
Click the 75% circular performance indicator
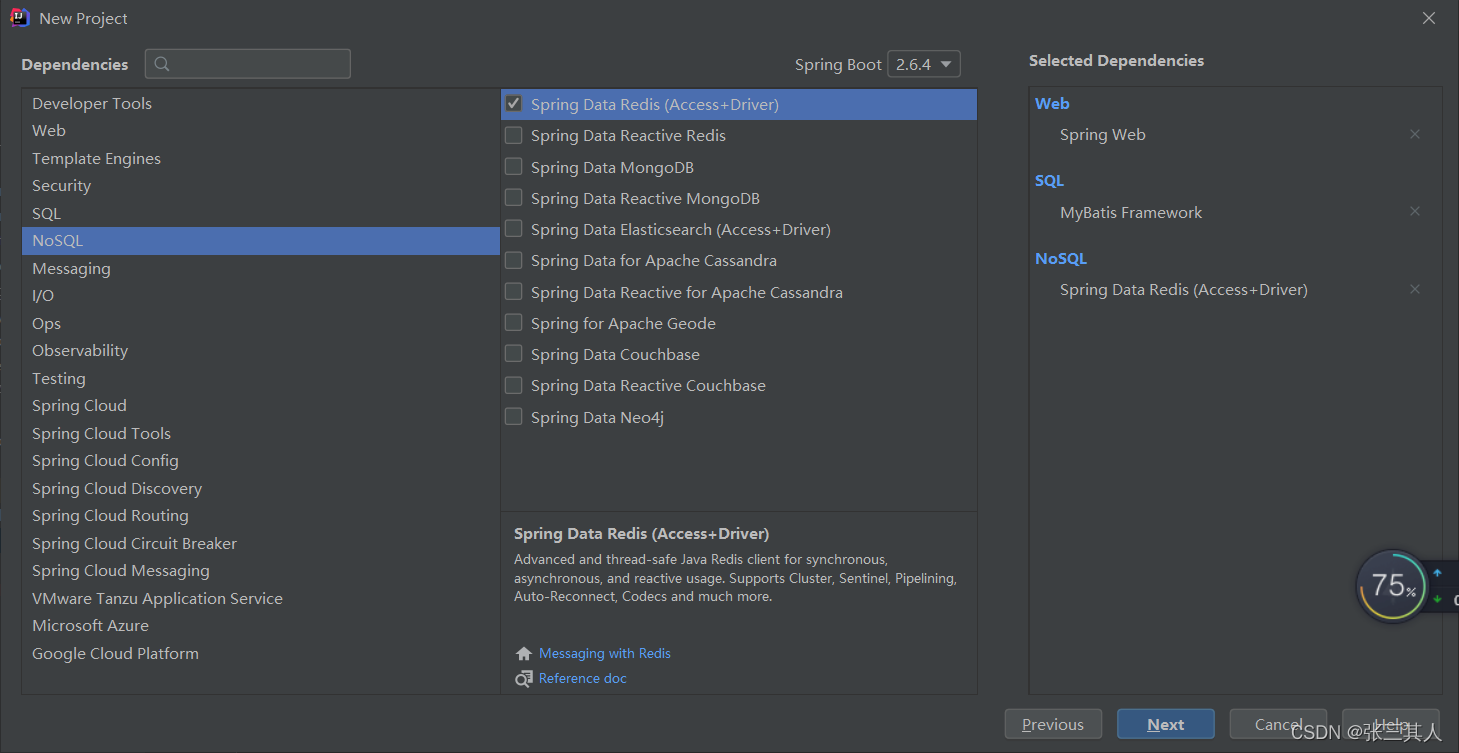click(x=1392, y=586)
